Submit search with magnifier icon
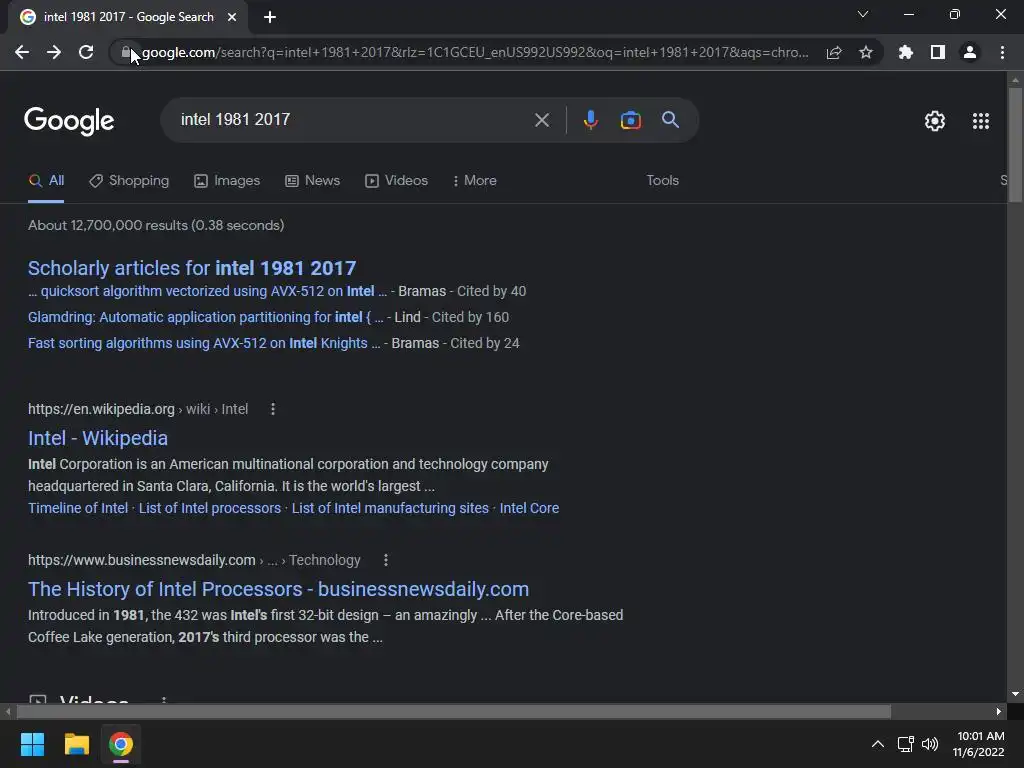The height and width of the screenshot is (768, 1024). [x=670, y=120]
